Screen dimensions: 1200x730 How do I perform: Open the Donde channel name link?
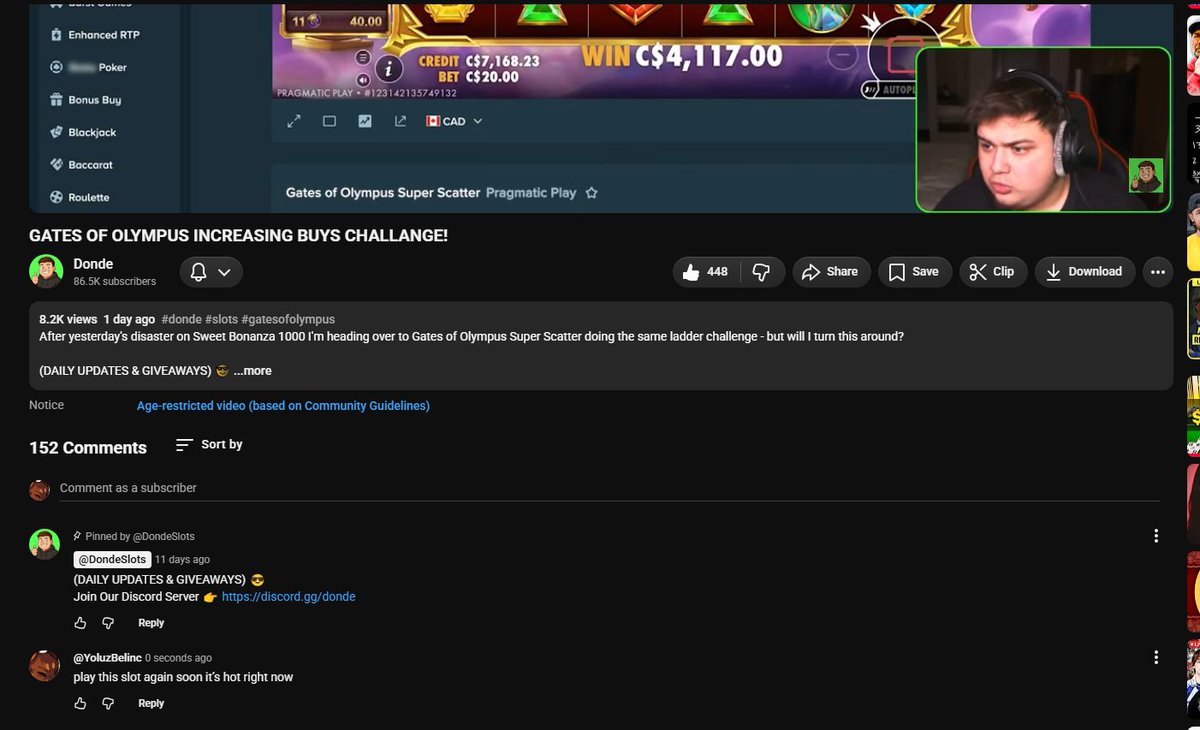(x=93, y=264)
